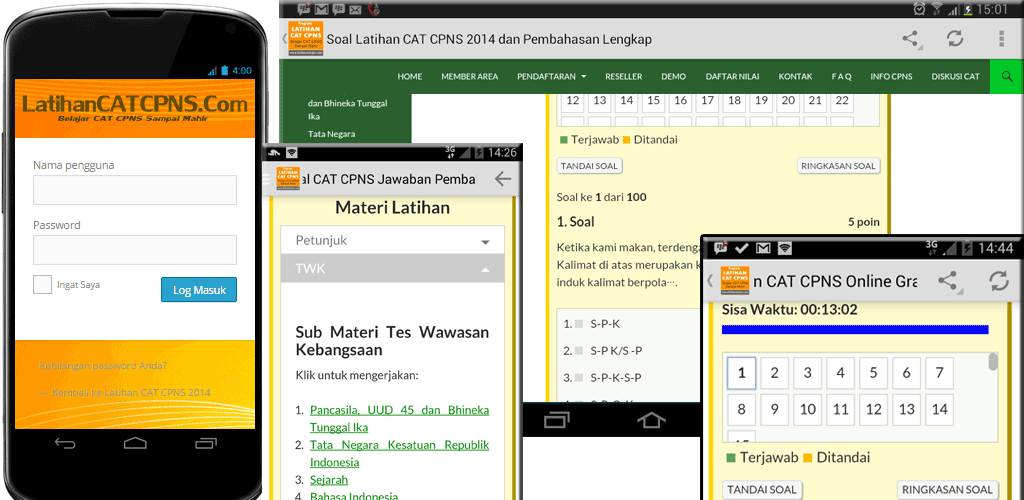The image size is (1024, 500).
Task: Tap the Gmail notification icon in the 15:01 status bar
Action: (x=321, y=9)
